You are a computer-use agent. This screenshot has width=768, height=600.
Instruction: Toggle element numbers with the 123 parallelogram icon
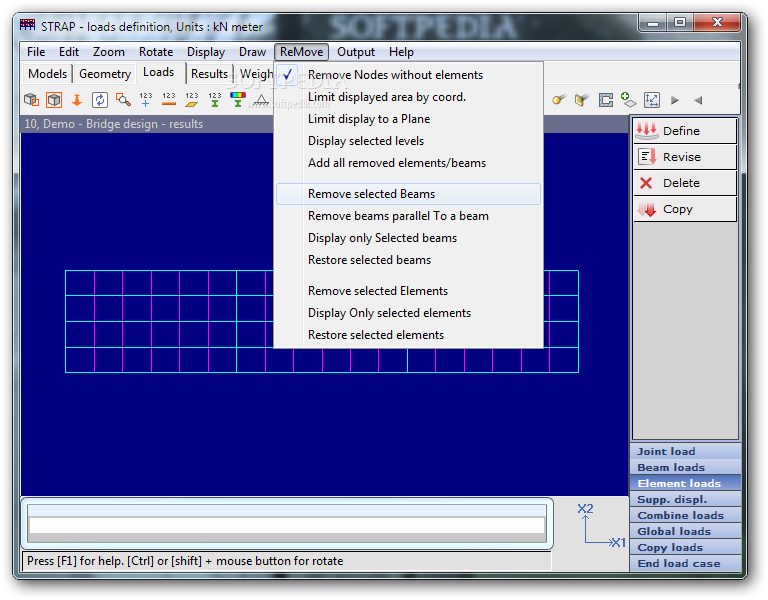tap(192, 100)
